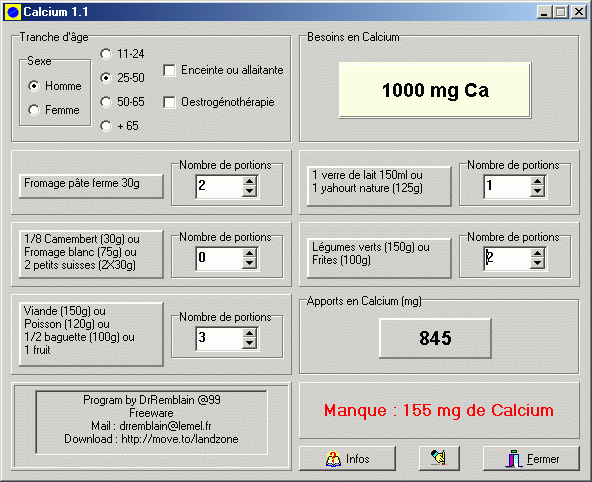Image resolution: width=592 pixels, height=482 pixels.
Task: Click the portions field for verre de lait
Action: (x=507, y=186)
